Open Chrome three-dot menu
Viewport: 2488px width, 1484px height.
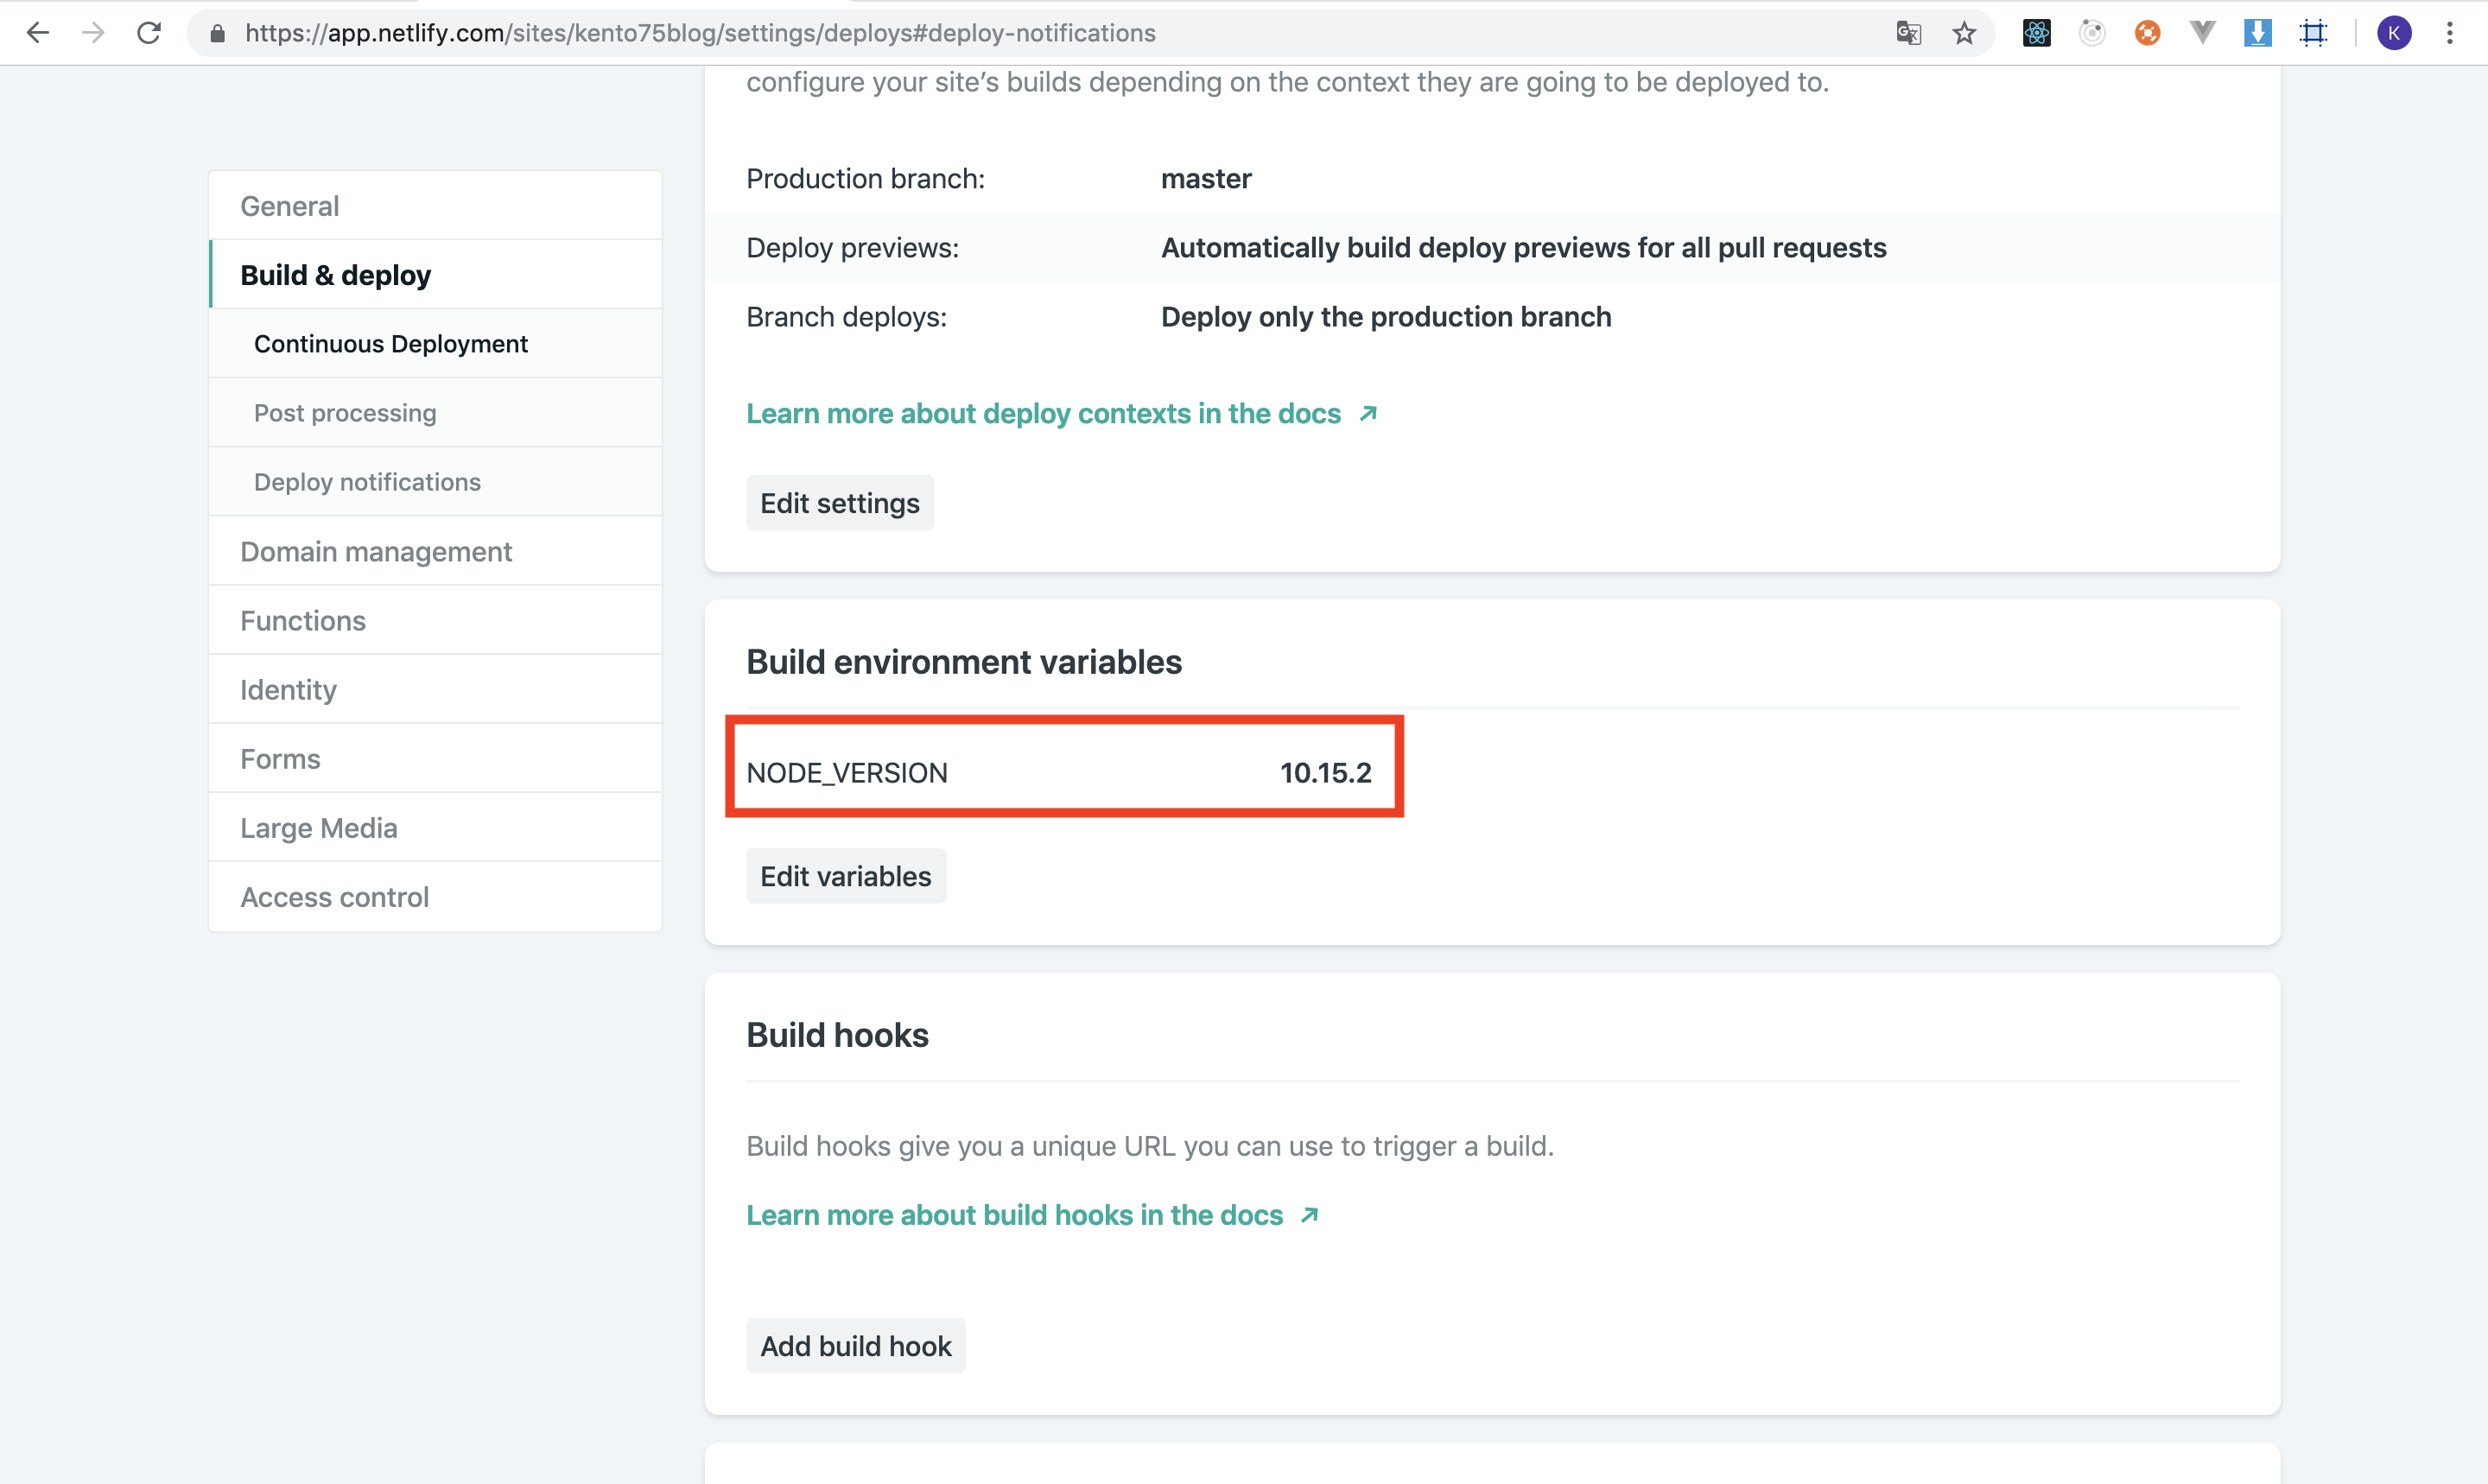[x=2449, y=33]
